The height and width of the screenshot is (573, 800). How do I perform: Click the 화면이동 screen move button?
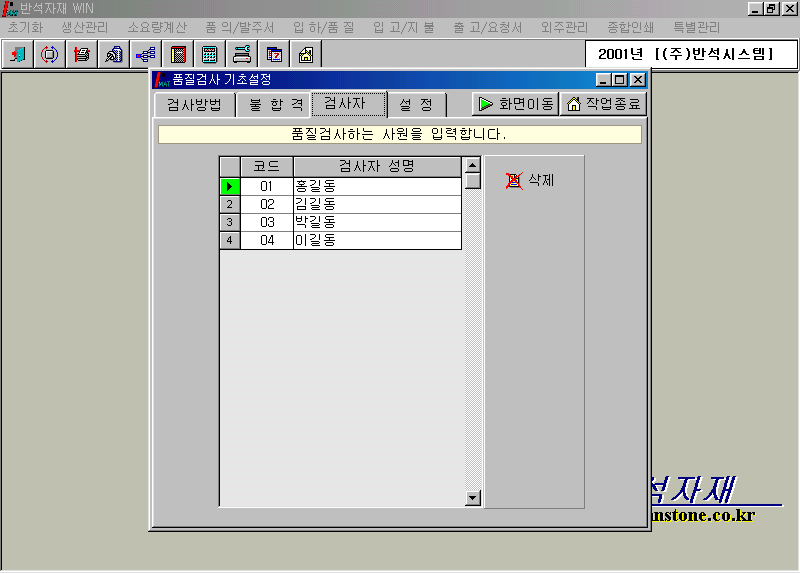tap(515, 104)
